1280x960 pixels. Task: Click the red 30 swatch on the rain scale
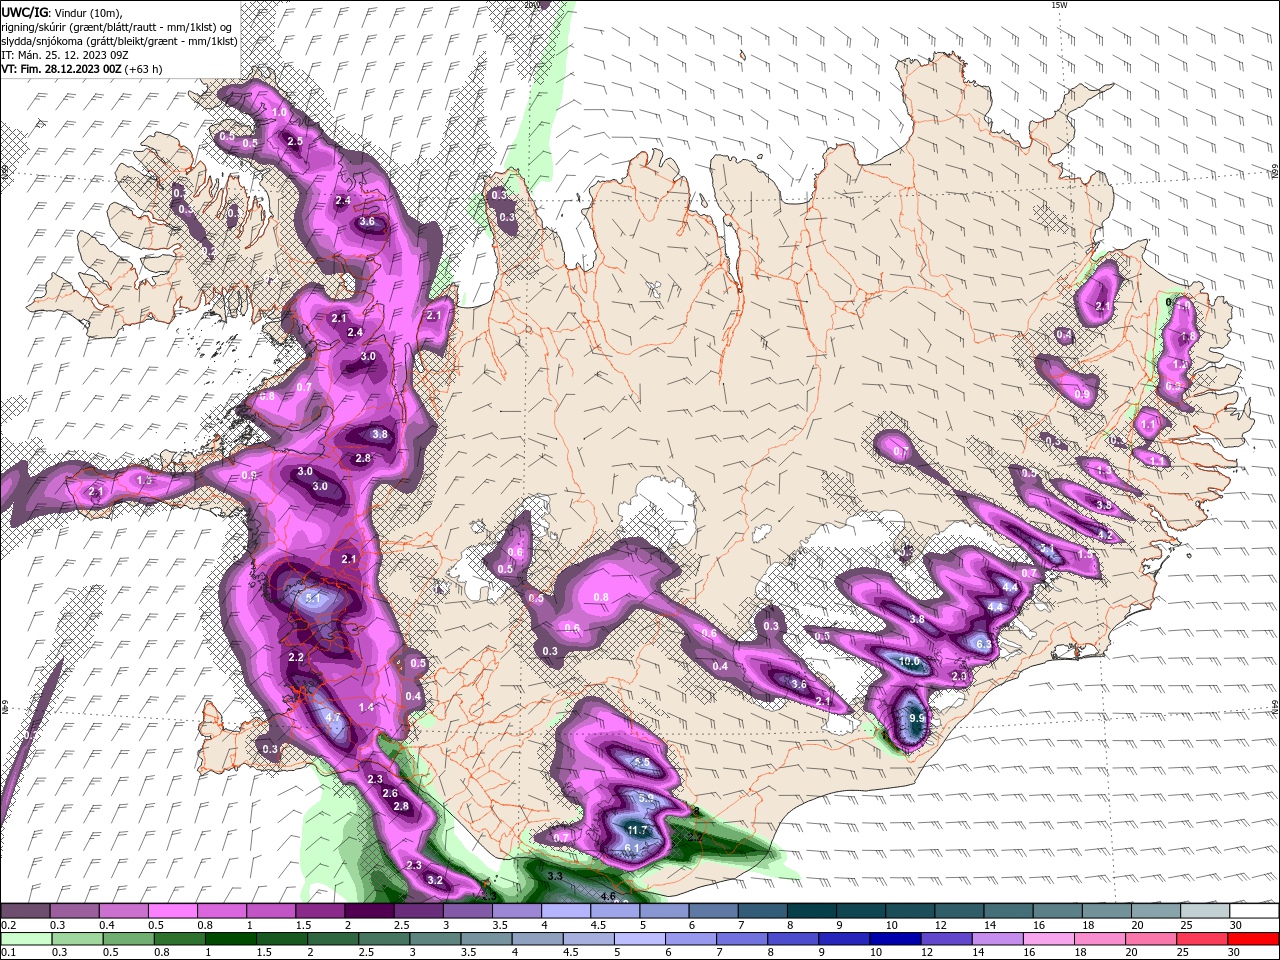(x=1254, y=939)
